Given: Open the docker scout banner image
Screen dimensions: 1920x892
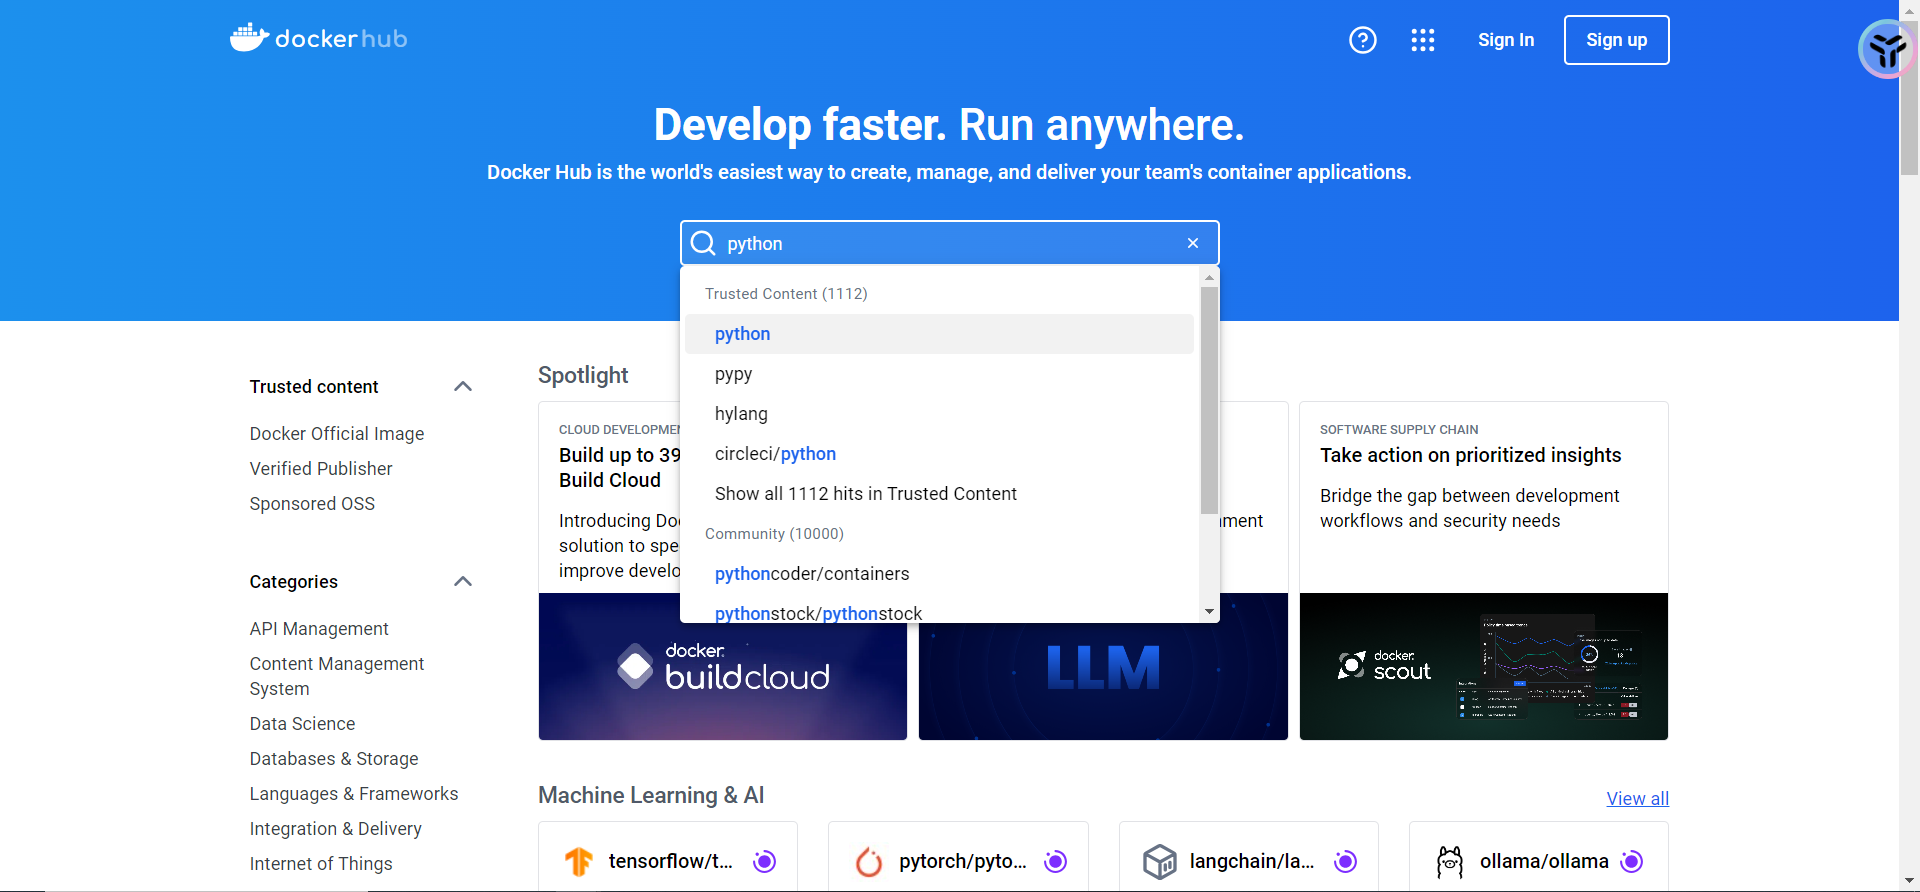Looking at the screenshot, I should coord(1484,666).
